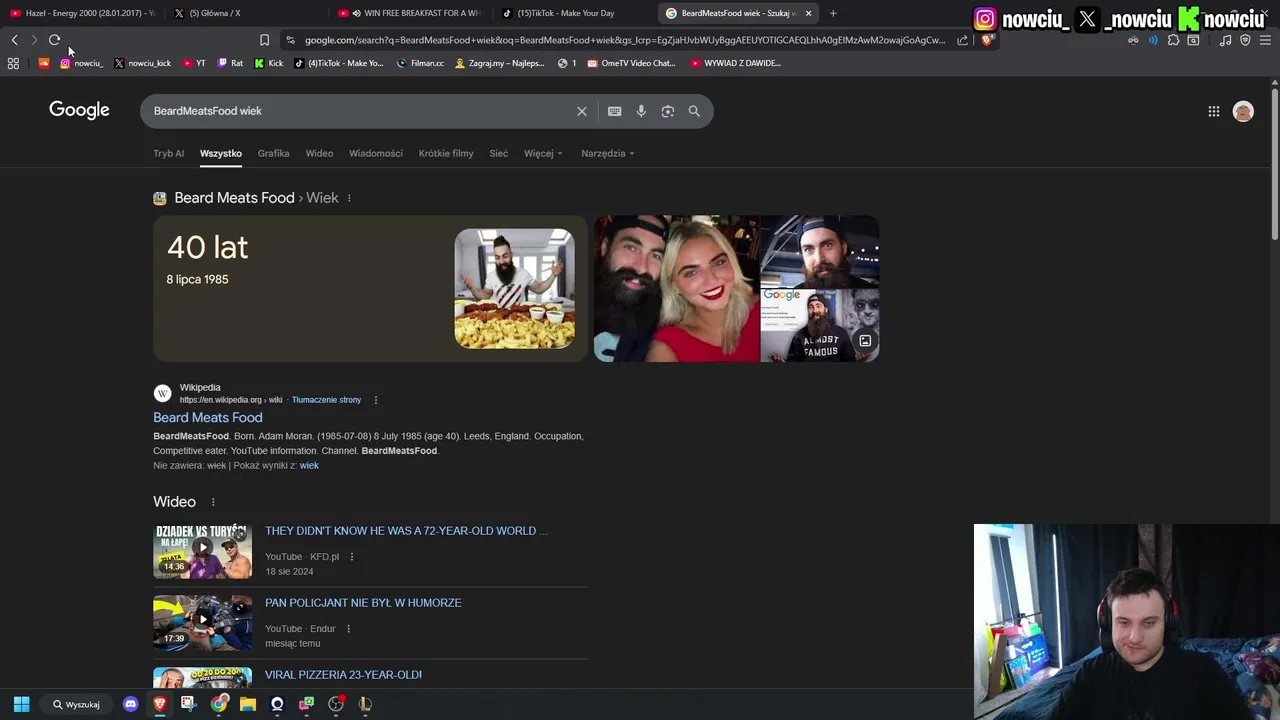Go back using the browser back arrow
This screenshot has height=720, width=1280.
[x=14, y=40]
